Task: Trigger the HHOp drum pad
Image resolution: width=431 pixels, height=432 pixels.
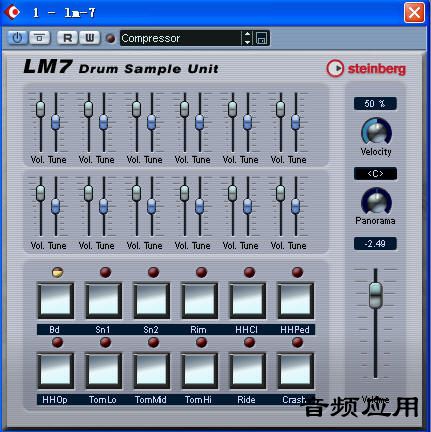Action: coord(55,371)
